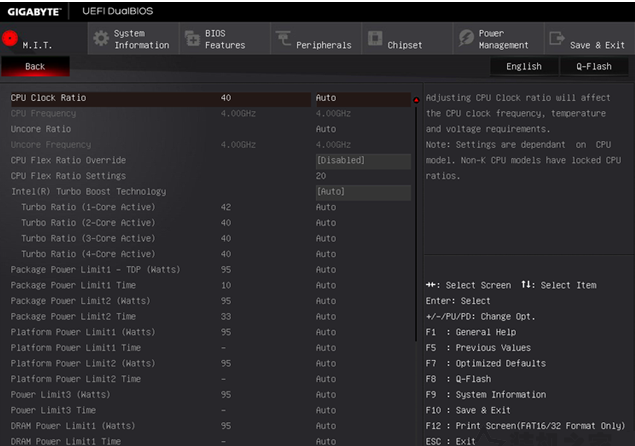
Task: Select Turbo Ratio 1-Core Active Auto value
Action: [326, 207]
